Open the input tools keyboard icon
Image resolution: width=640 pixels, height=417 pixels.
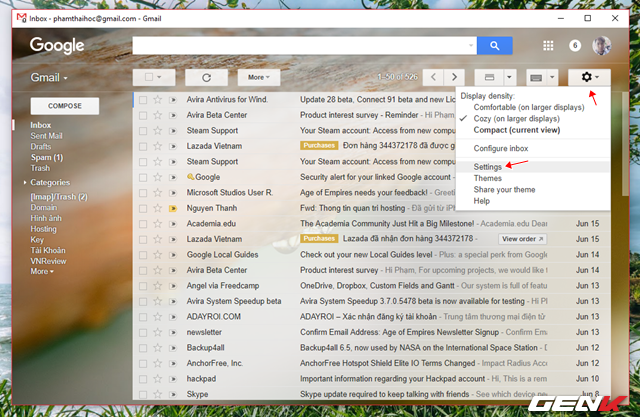[536, 78]
